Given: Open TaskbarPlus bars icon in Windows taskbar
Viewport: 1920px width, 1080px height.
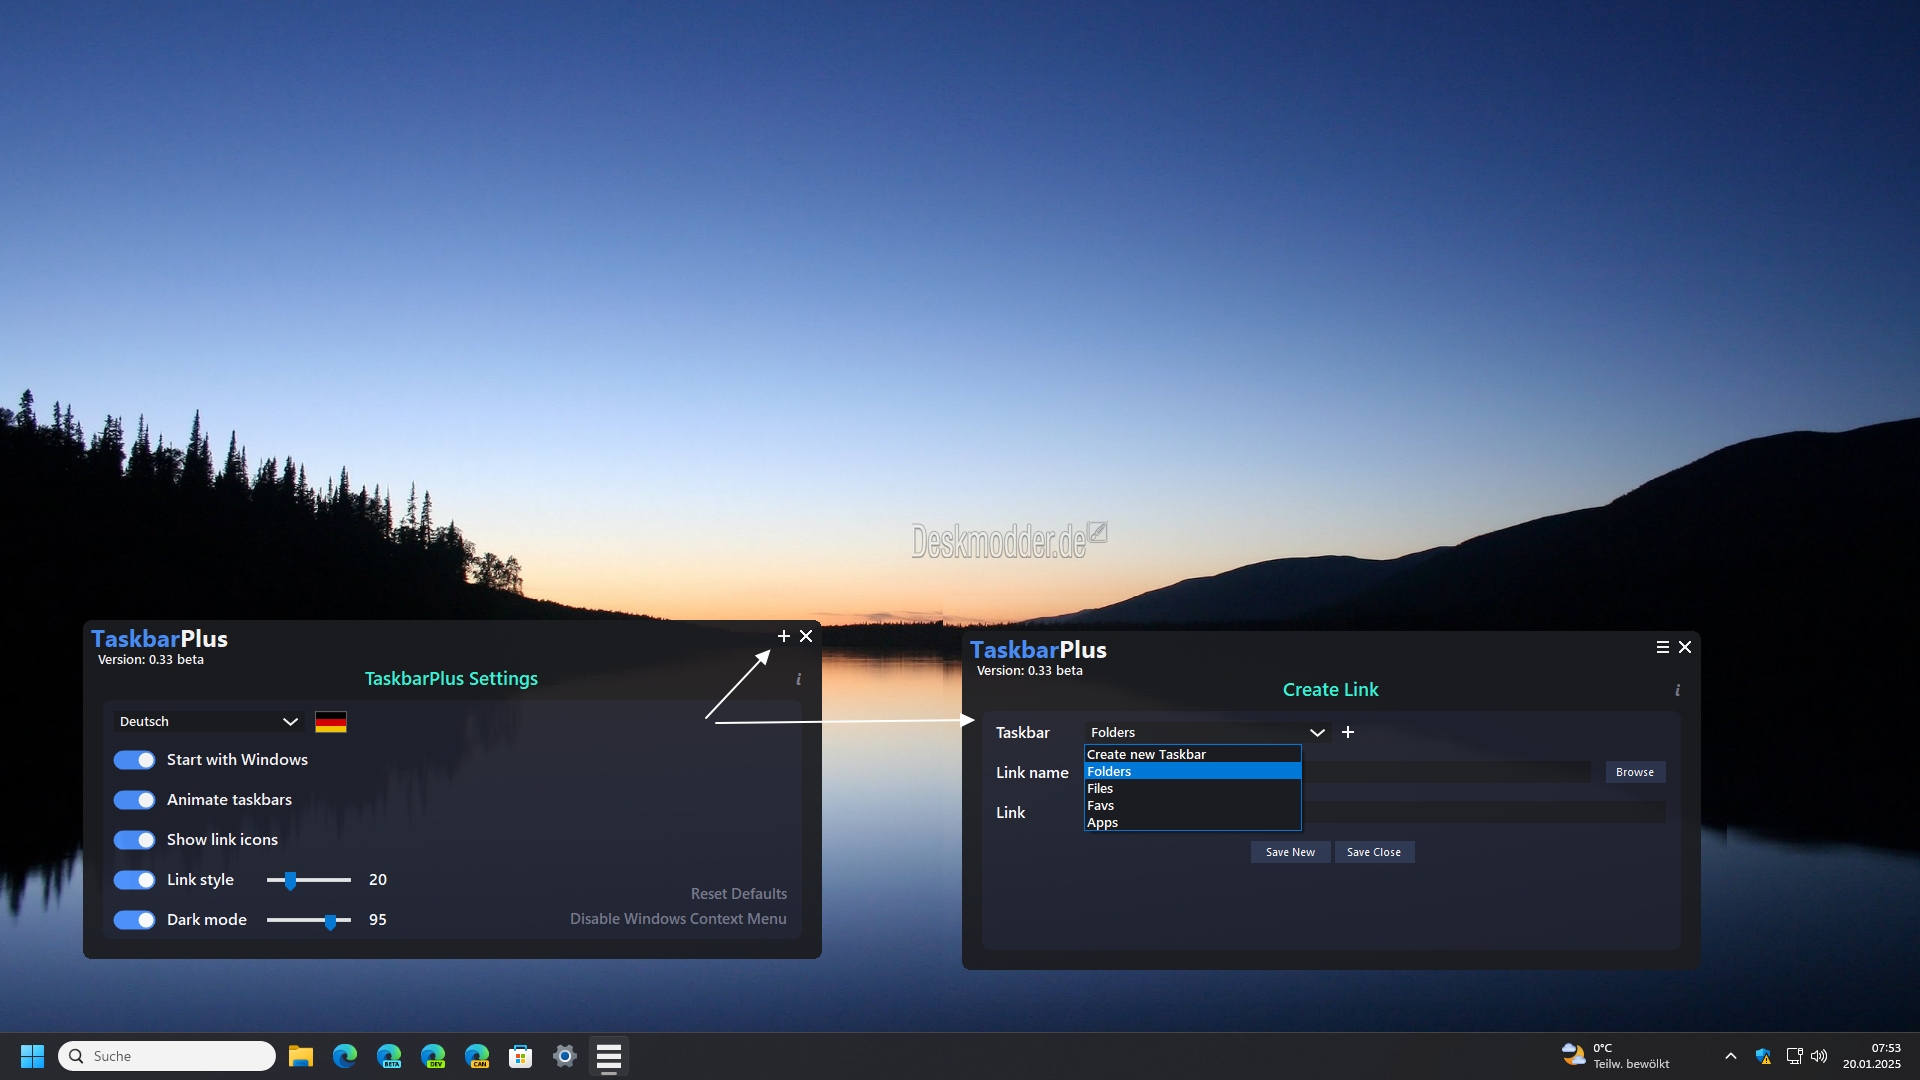Looking at the screenshot, I should (x=609, y=1056).
